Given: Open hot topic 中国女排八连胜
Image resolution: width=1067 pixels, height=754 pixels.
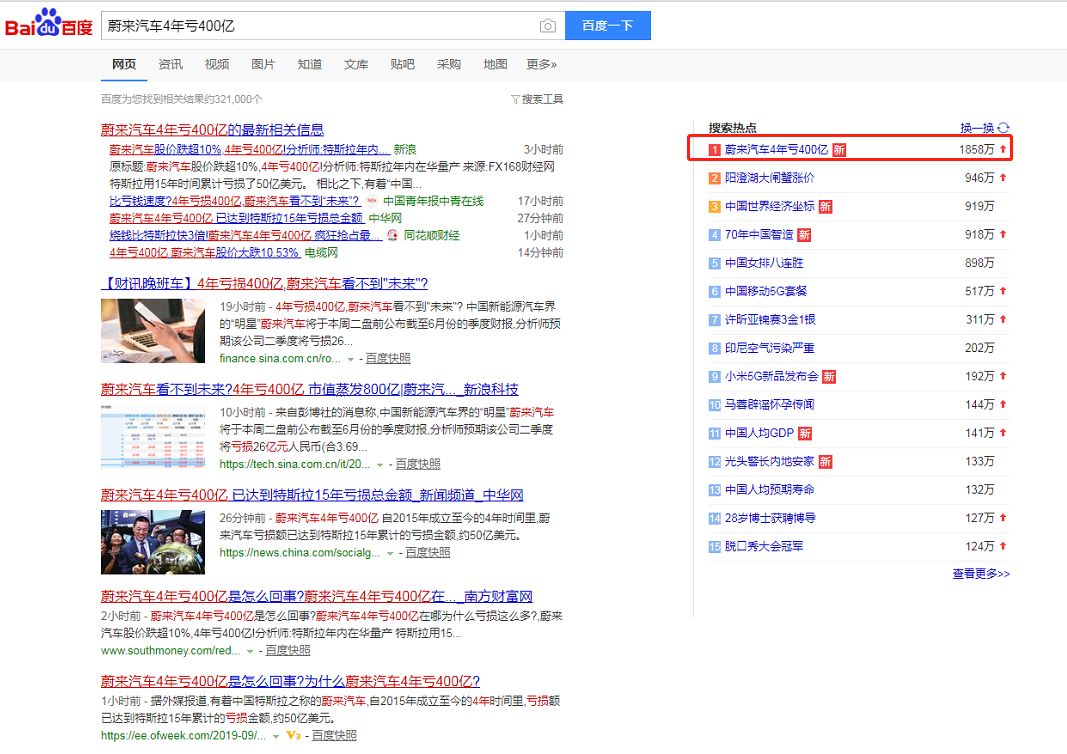Looking at the screenshot, I should [x=764, y=263].
